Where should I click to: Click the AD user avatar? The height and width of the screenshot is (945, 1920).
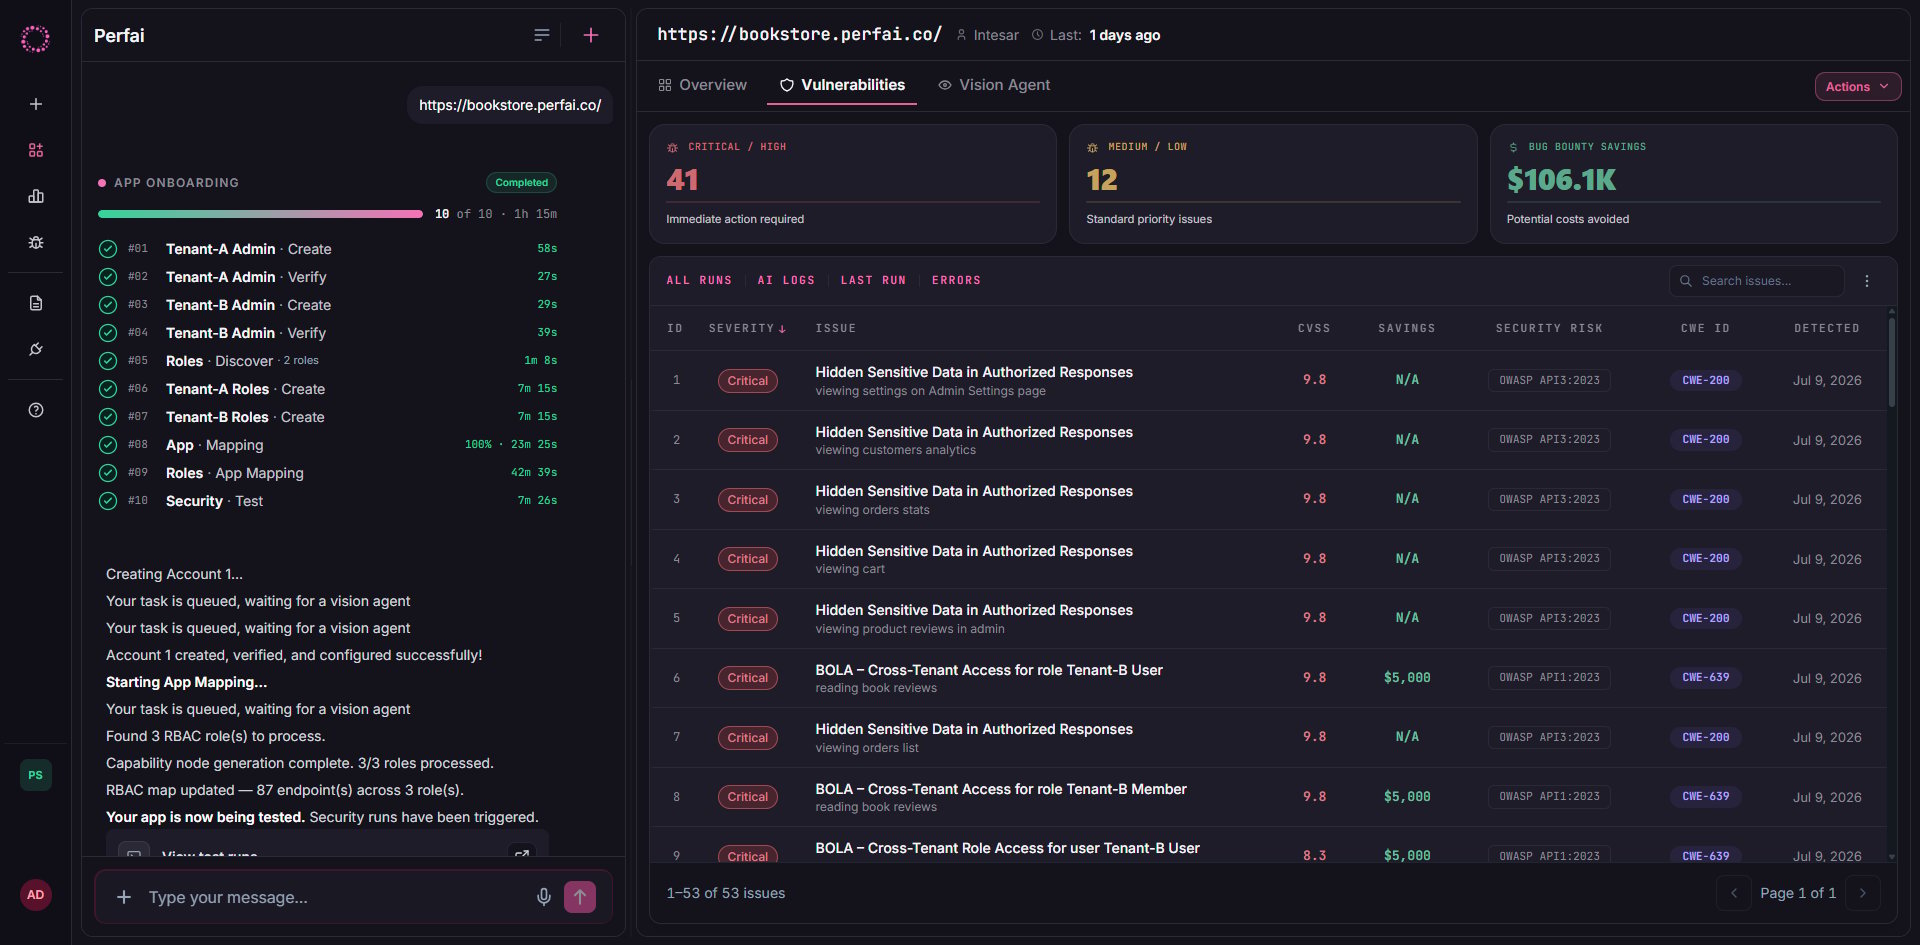tap(36, 895)
